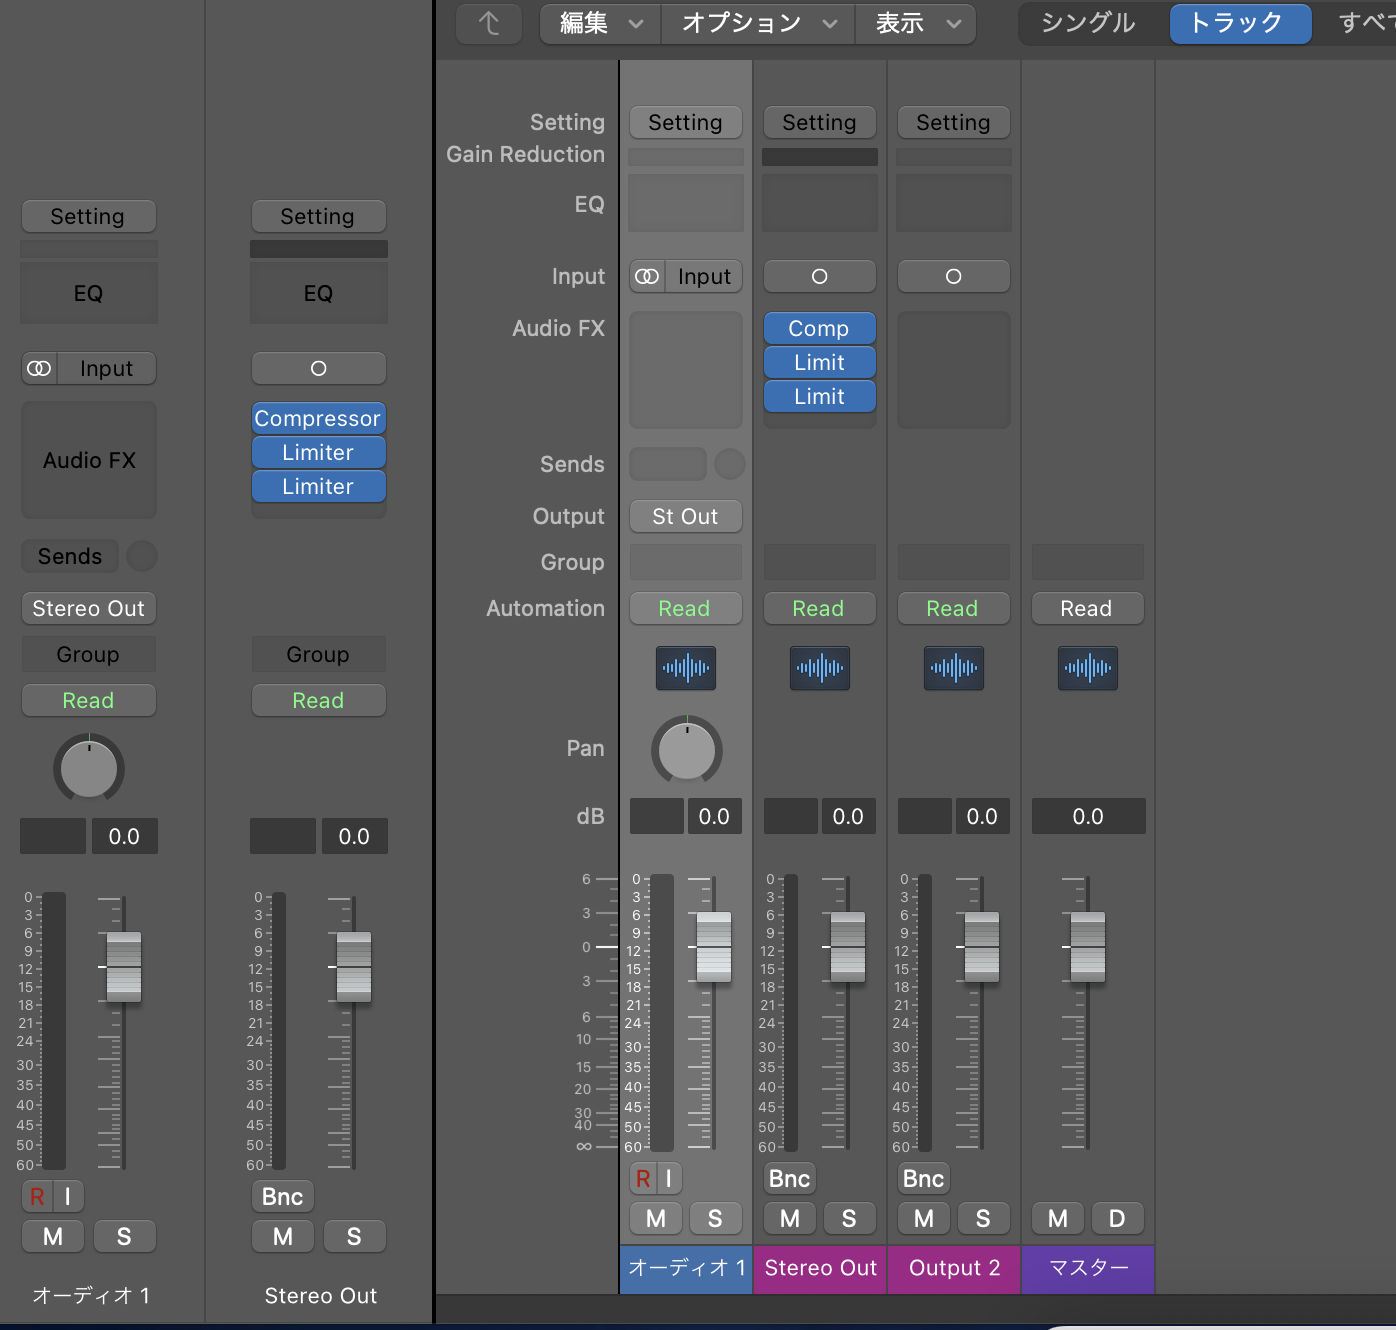Click the waveform icon on the マスター strip
Viewport: 1396px width, 1330px height.
tap(1088, 667)
